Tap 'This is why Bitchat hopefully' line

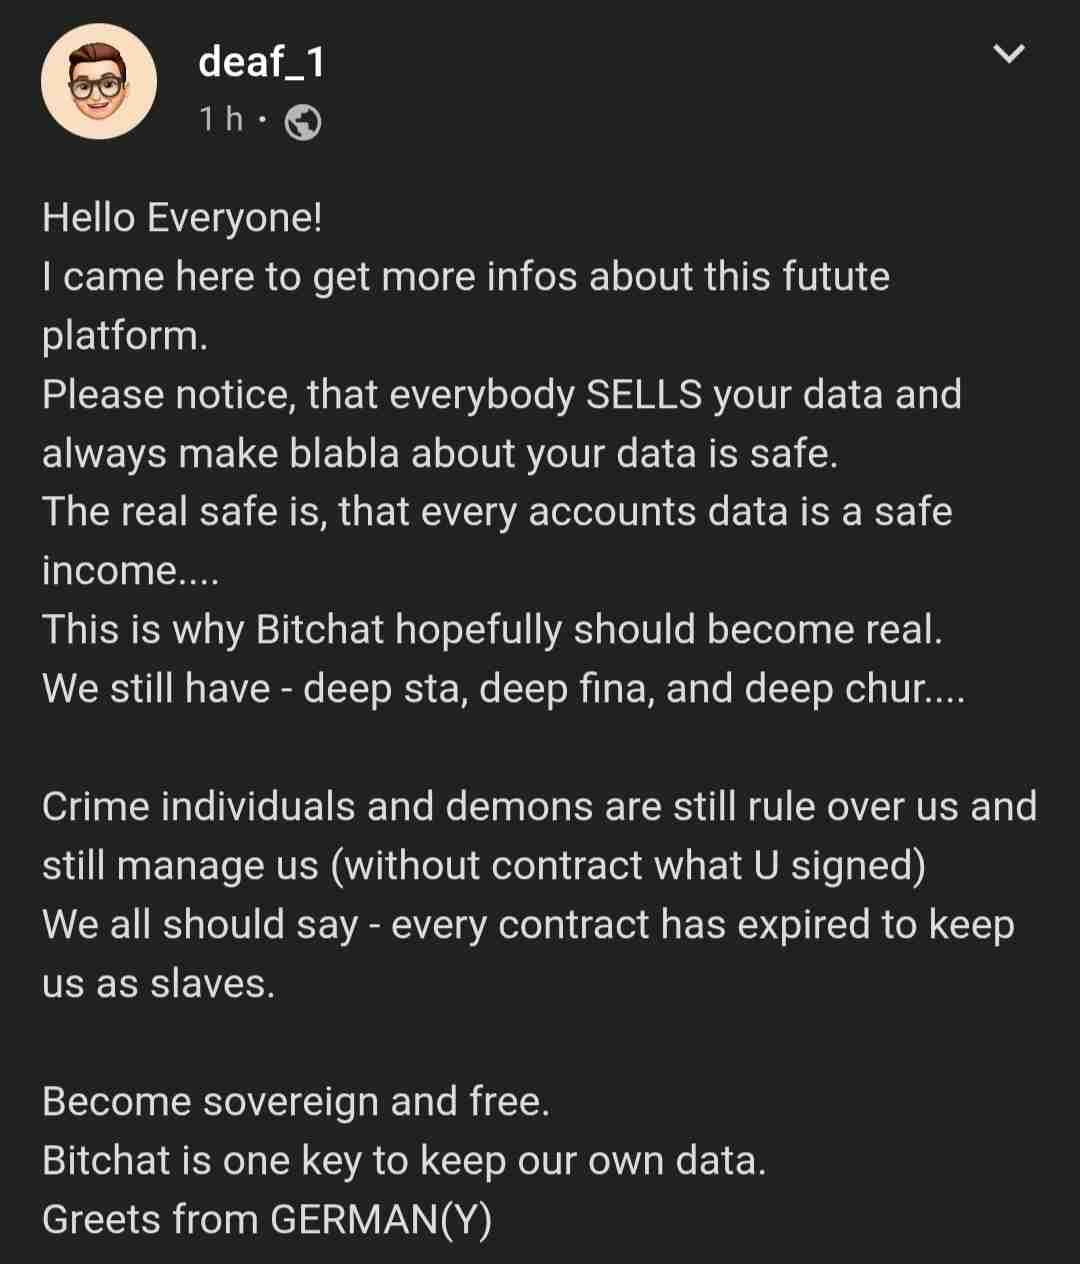pos(491,630)
